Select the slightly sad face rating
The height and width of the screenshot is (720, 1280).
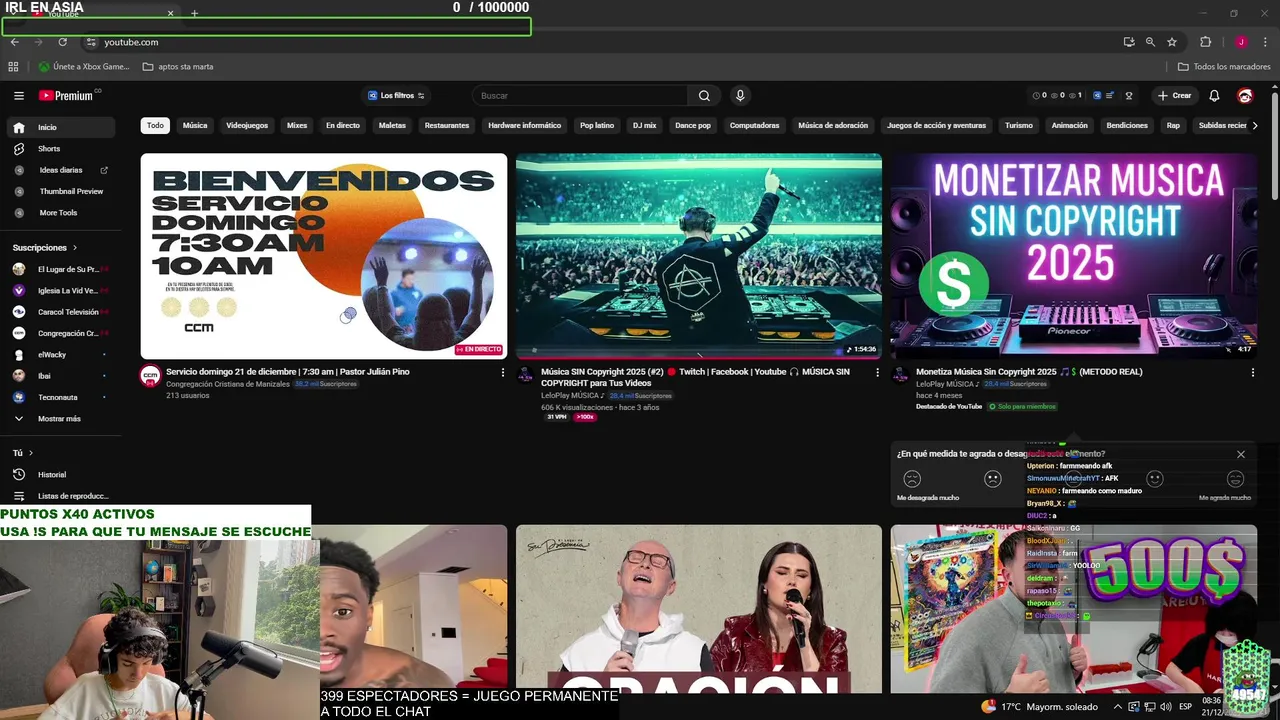(x=993, y=479)
